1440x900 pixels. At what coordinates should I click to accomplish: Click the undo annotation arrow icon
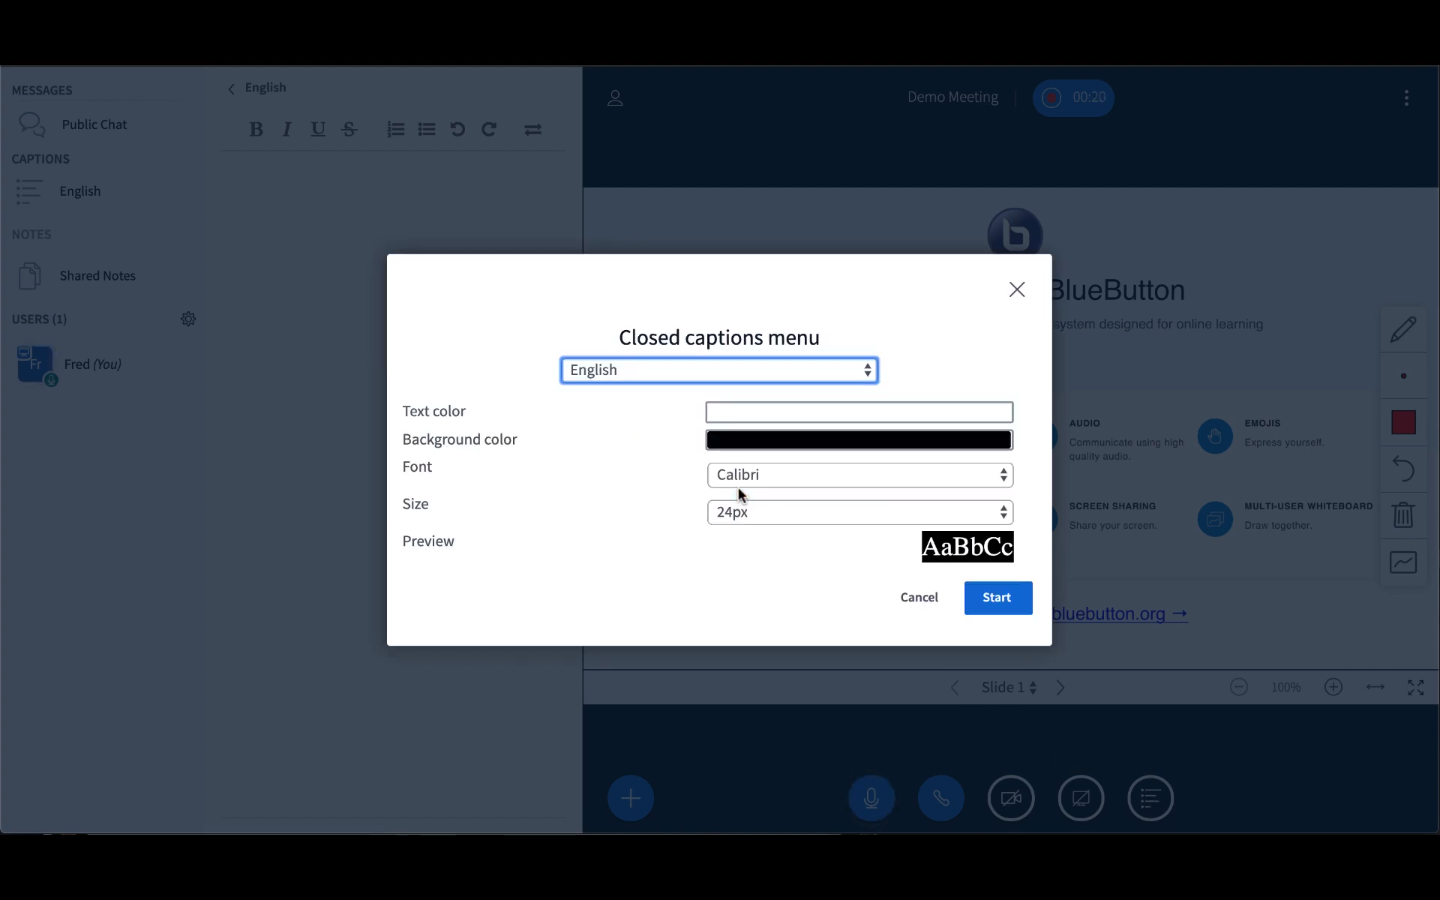1403,468
